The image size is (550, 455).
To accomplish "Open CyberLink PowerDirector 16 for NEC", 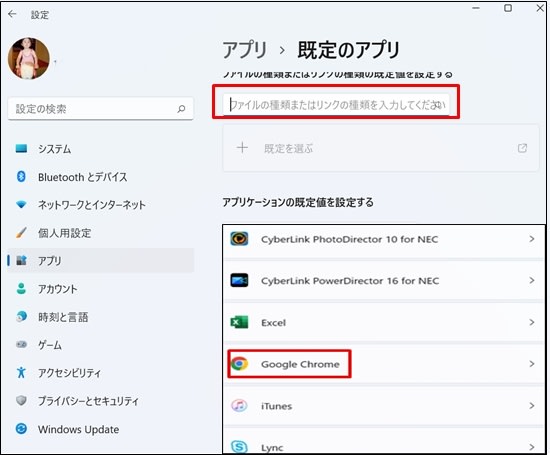I will 383,281.
